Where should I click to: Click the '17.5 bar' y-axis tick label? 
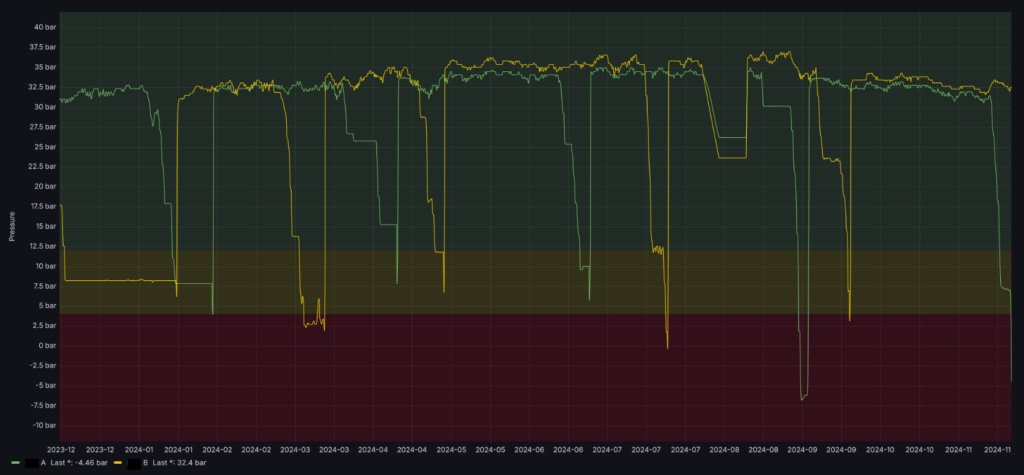click(x=41, y=206)
